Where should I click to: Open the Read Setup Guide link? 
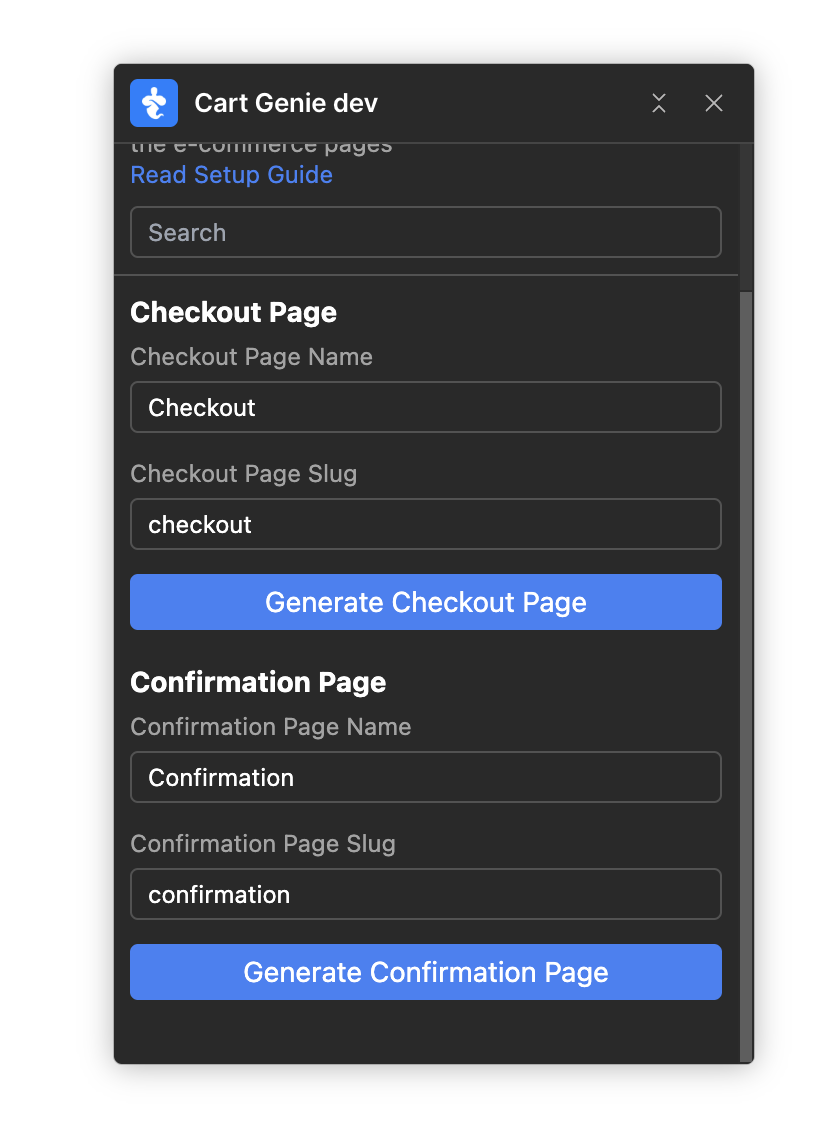pyautogui.click(x=231, y=175)
